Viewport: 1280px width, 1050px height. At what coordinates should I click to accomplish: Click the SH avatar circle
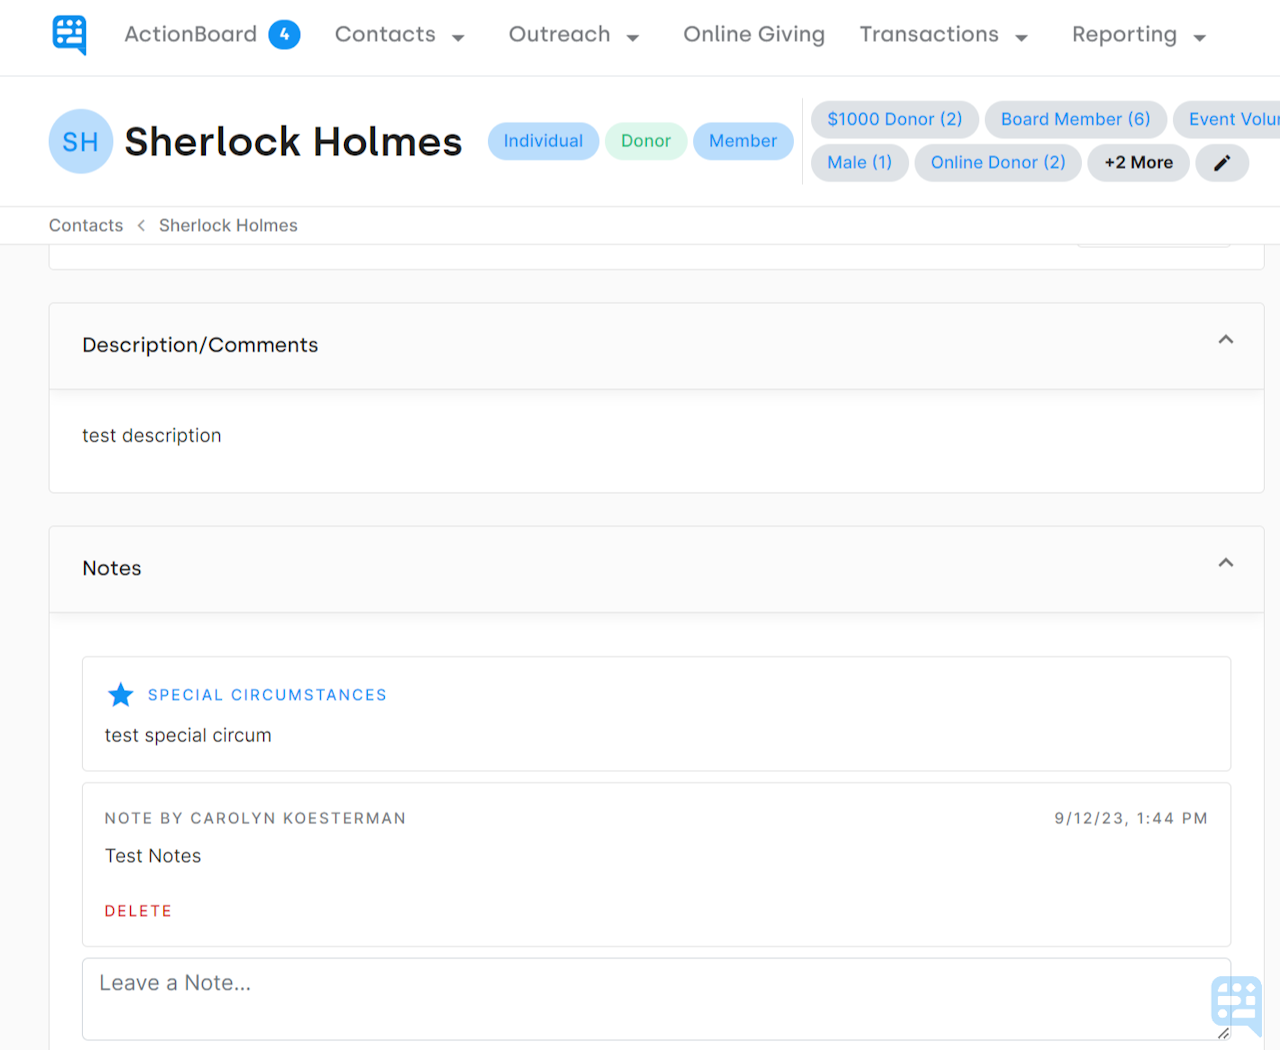tap(80, 141)
